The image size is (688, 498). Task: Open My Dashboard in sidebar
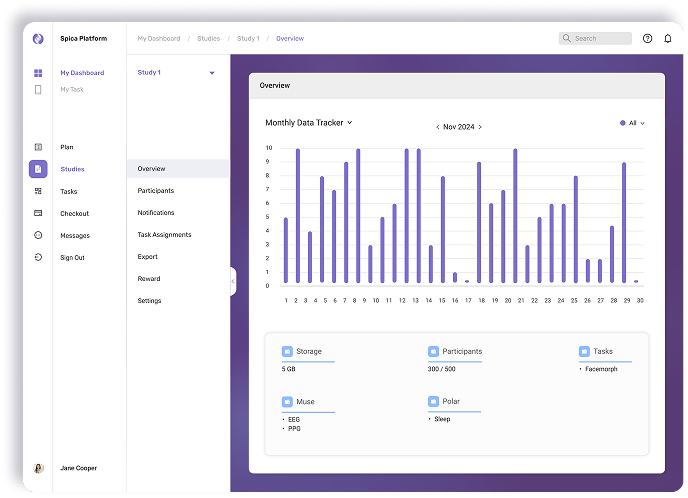point(82,73)
